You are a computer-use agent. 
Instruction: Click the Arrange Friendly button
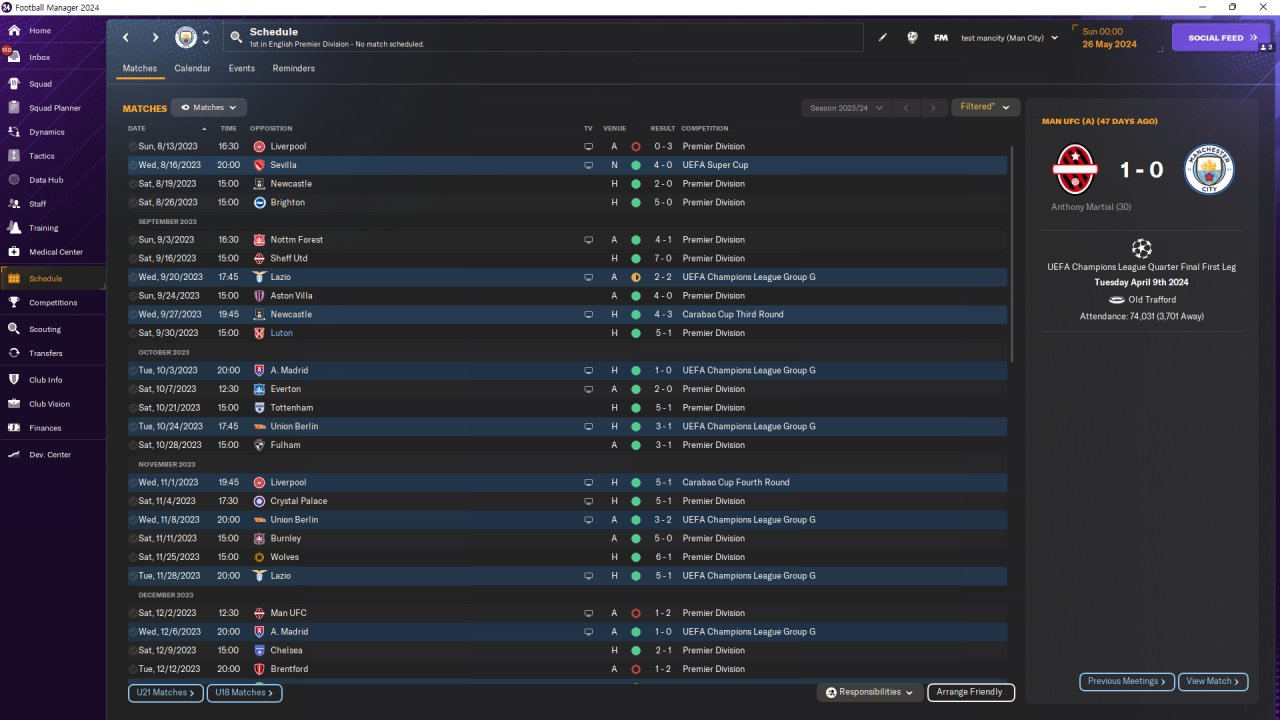tap(971, 692)
